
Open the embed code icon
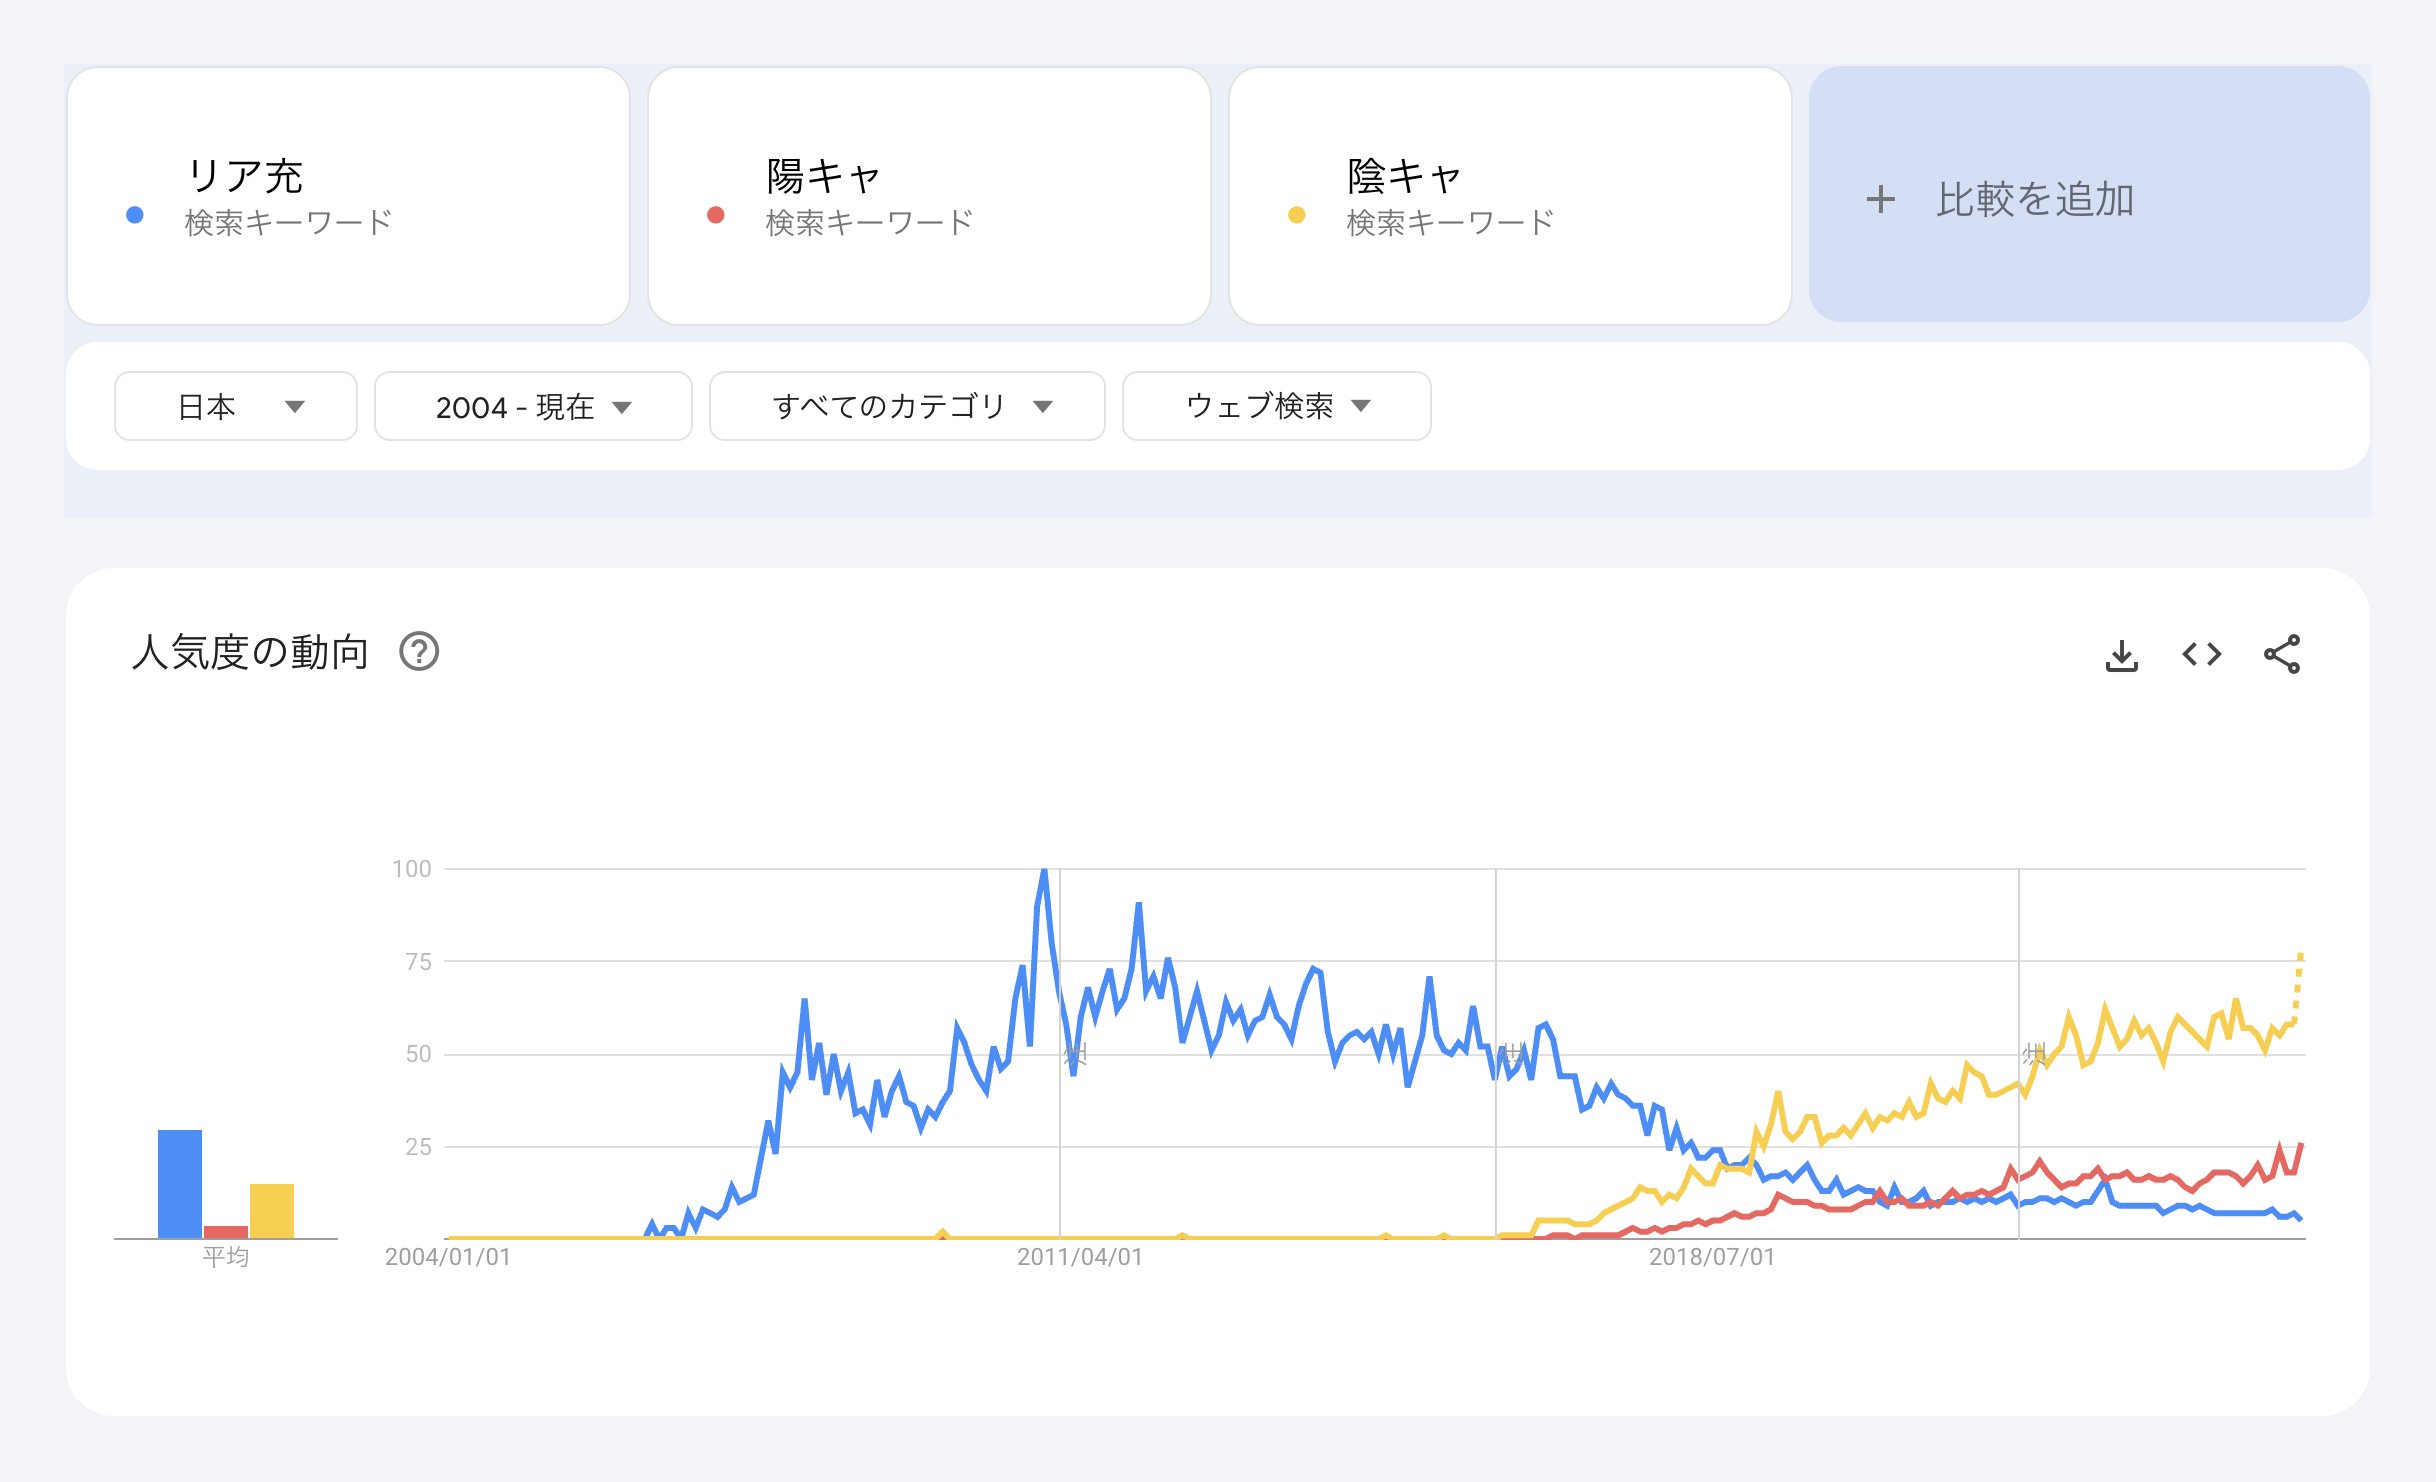pyautogui.click(x=2201, y=655)
